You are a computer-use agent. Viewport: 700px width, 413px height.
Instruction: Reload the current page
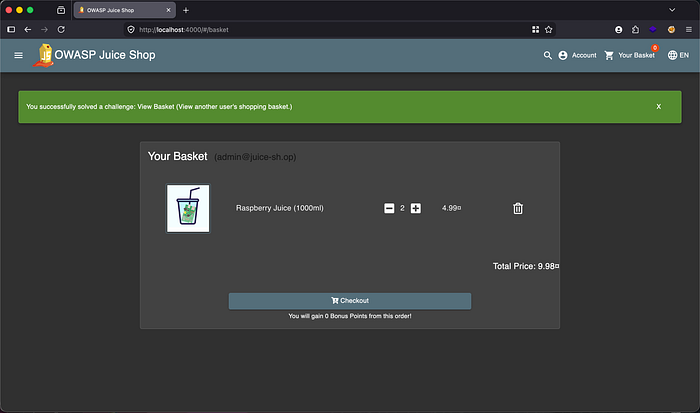click(61, 29)
